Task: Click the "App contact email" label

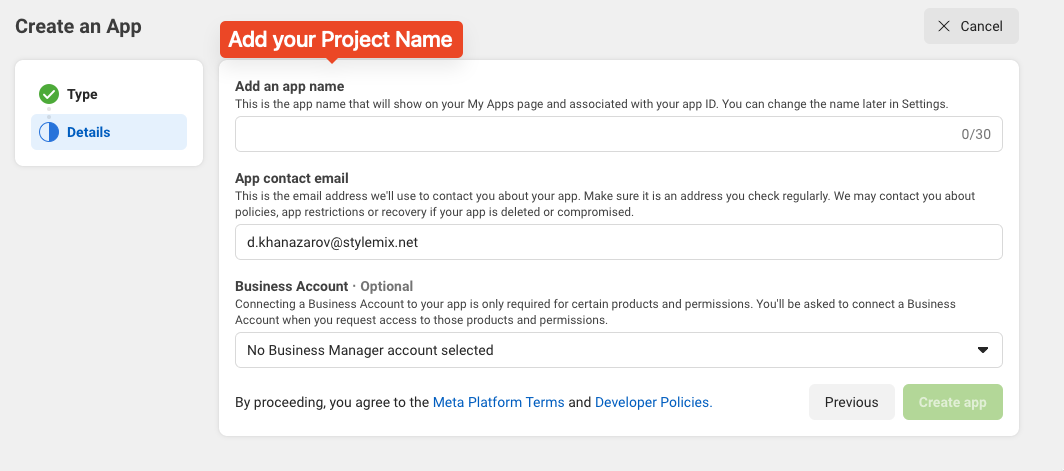Action: click(x=291, y=179)
